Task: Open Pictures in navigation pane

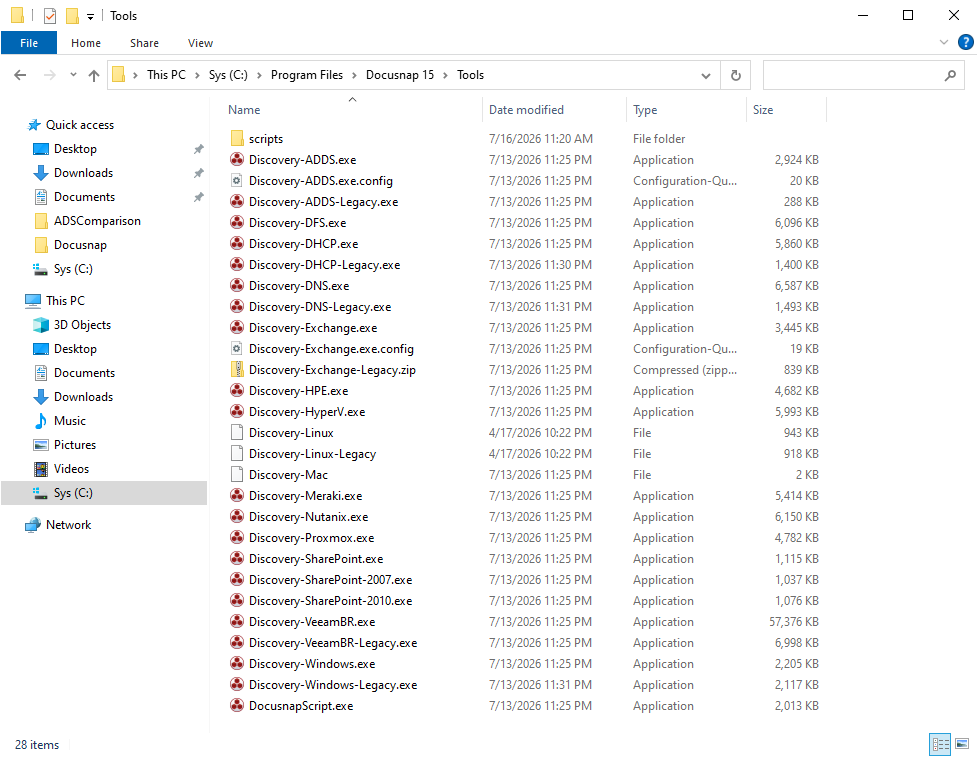Action: 75,445
